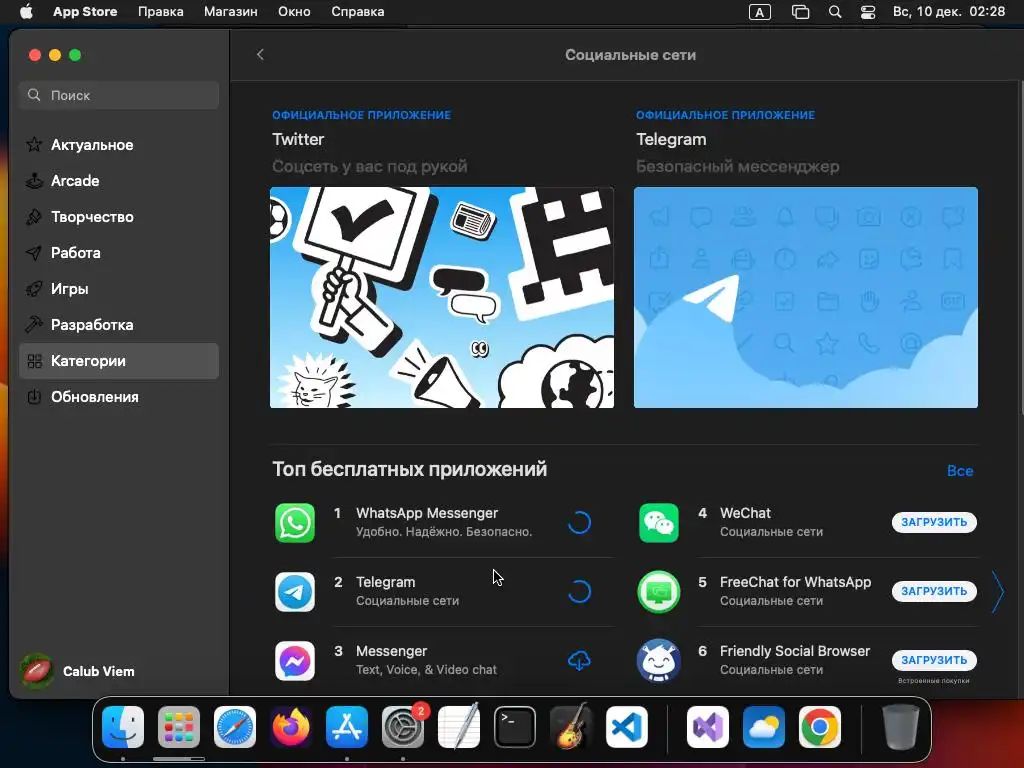Open the Telegram featured banner image
1024x768 pixels.
(x=806, y=298)
